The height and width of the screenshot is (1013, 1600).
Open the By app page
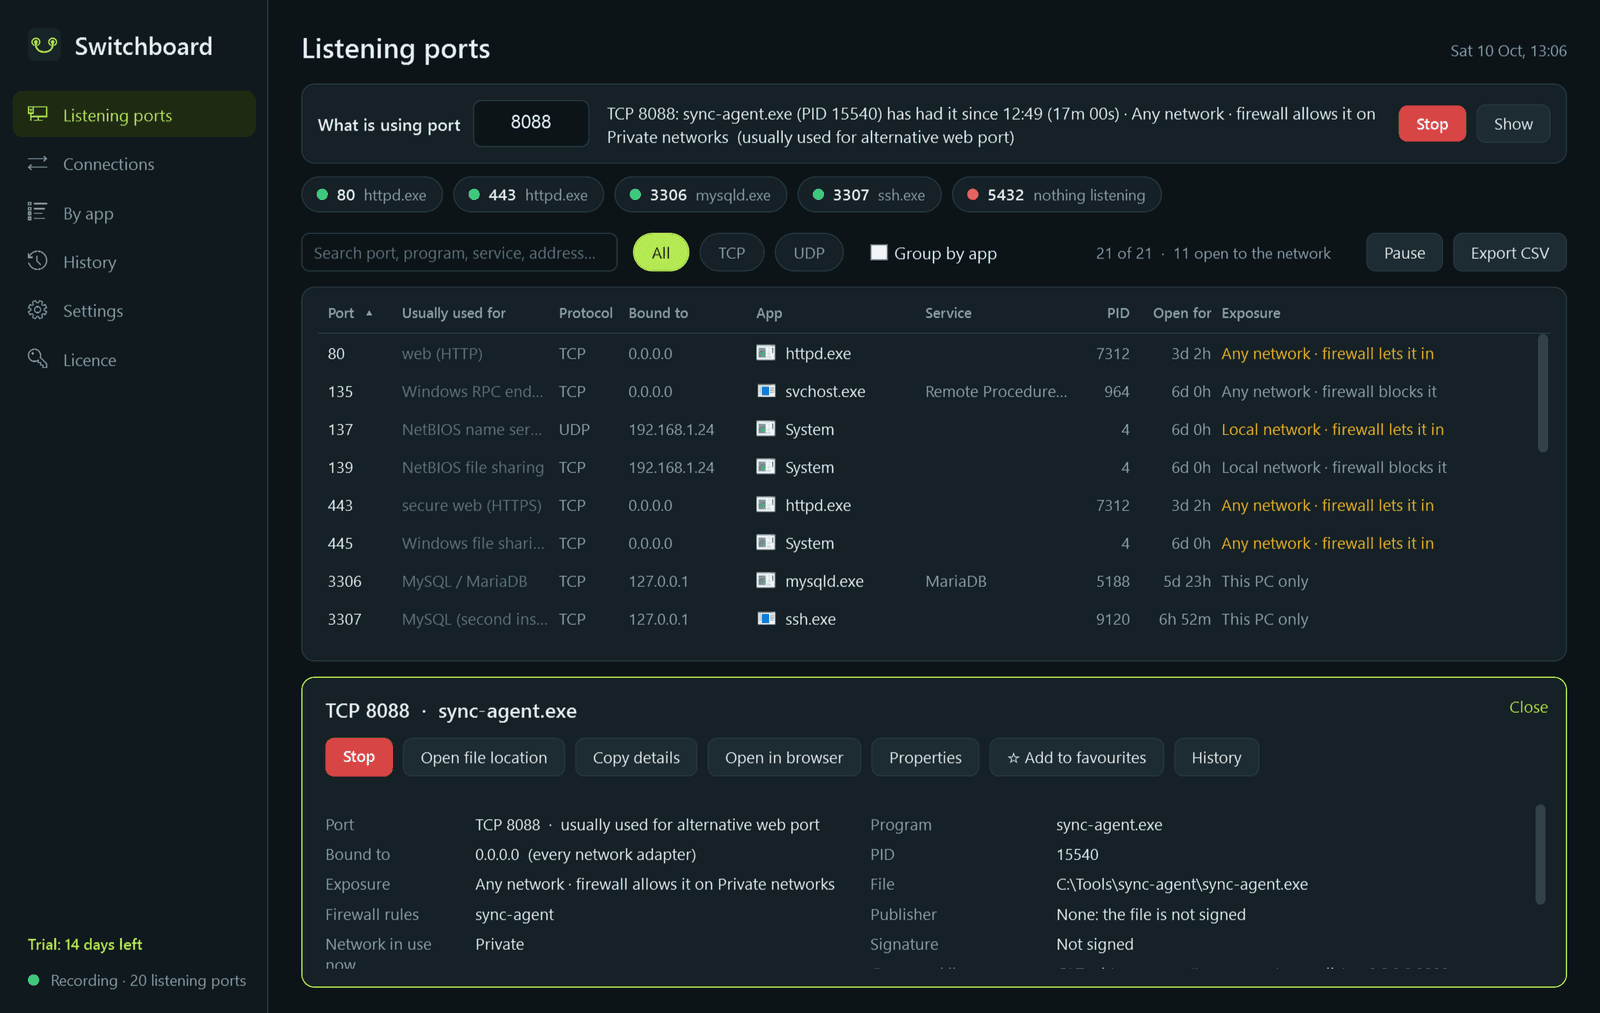[x=134, y=212]
